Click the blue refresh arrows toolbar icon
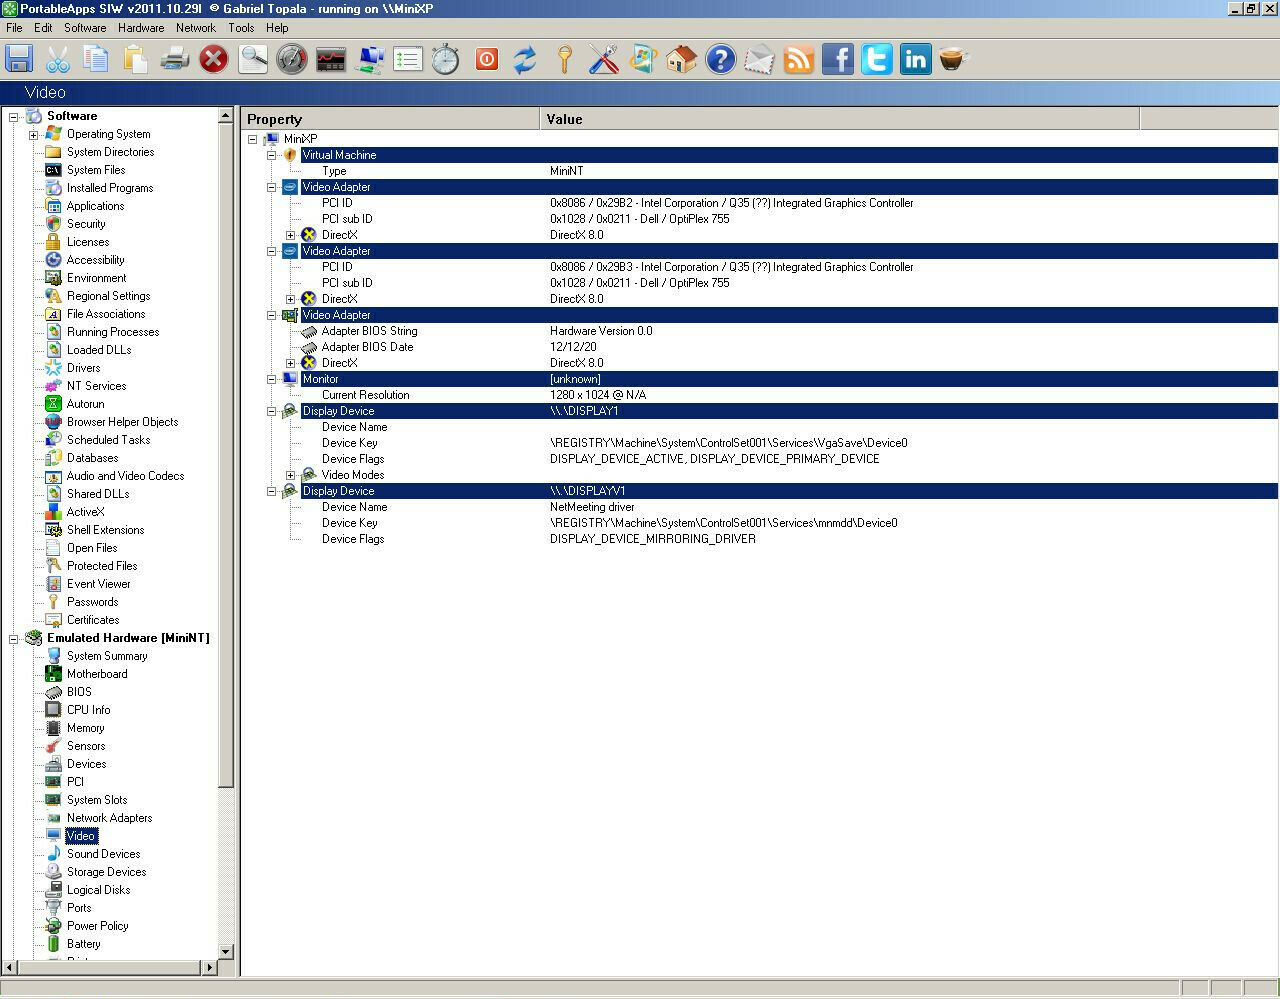Viewport: 1280px width, 999px height. coord(525,59)
